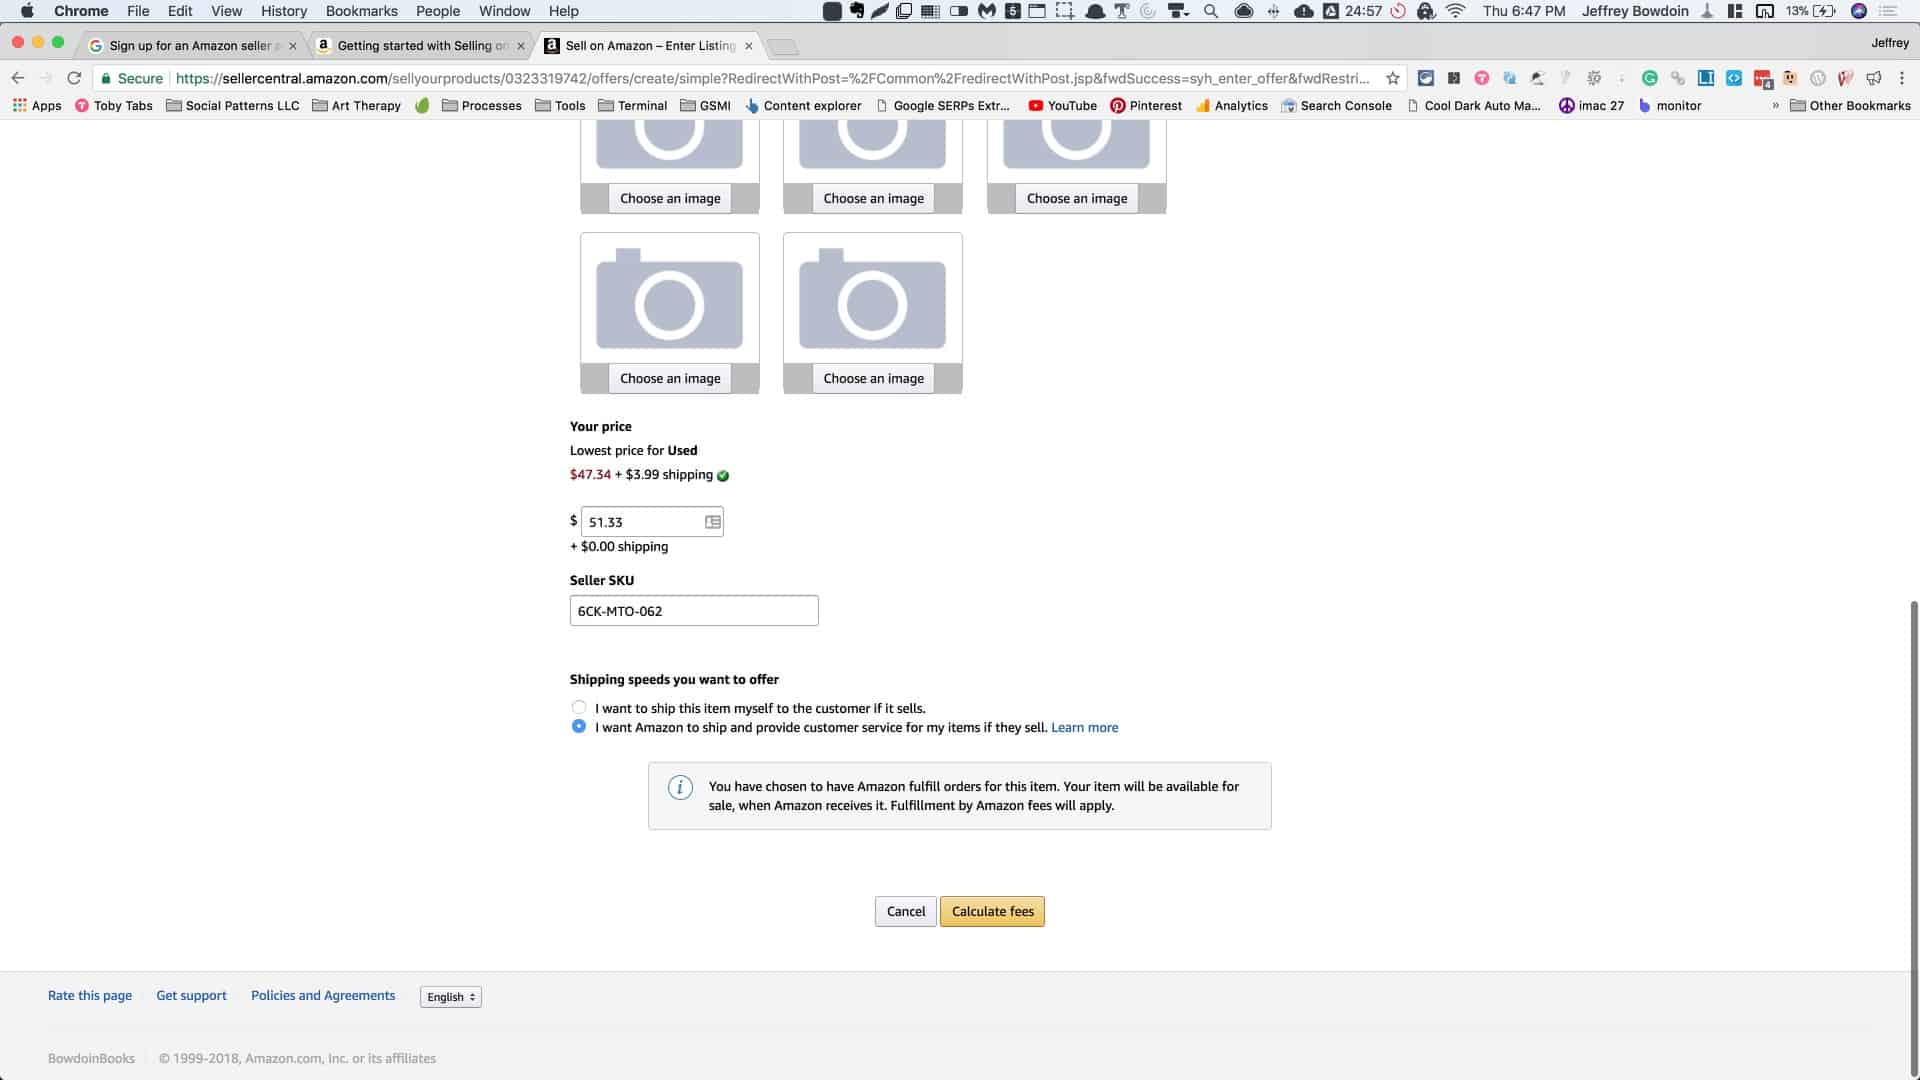The width and height of the screenshot is (1920, 1080).
Task: Bookmark this page with the star icon
Action: pyautogui.click(x=1391, y=78)
